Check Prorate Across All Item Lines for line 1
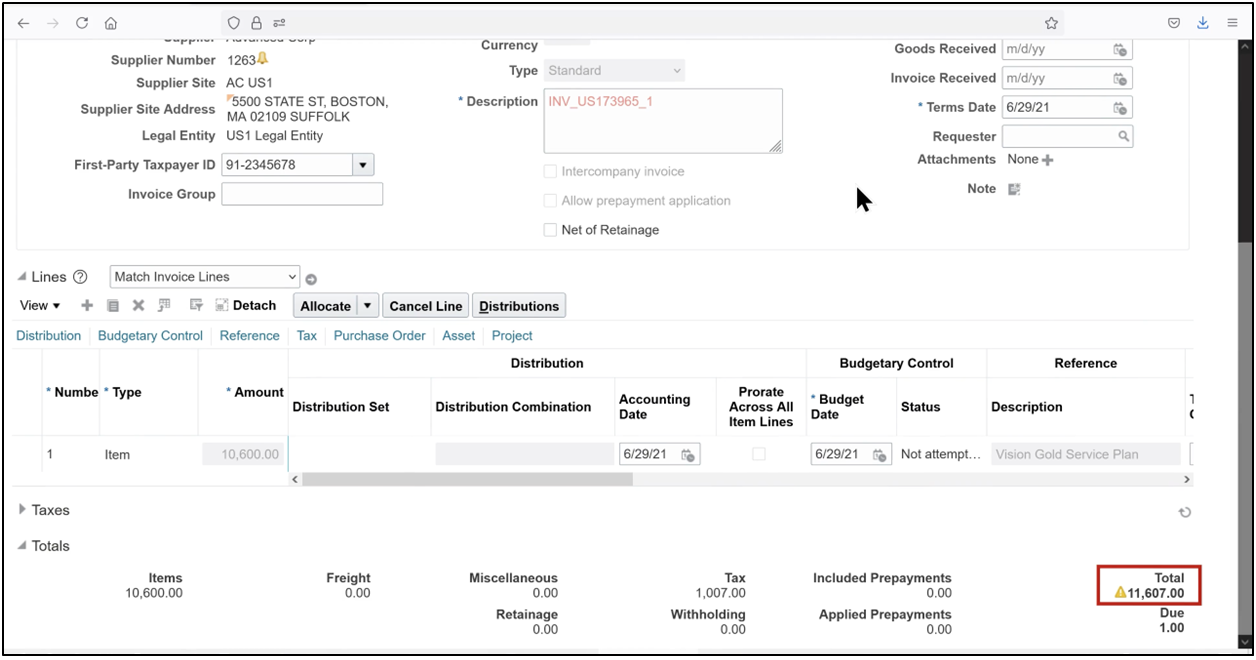This screenshot has height=660, width=1256. coord(759,454)
